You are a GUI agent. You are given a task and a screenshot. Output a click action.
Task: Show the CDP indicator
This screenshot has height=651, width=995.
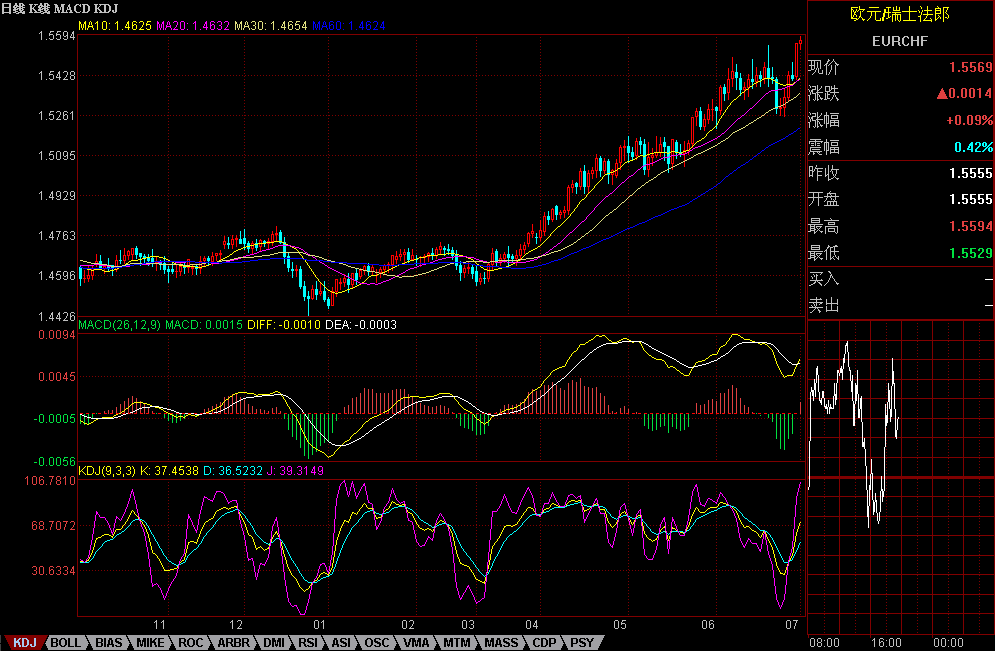545,643
